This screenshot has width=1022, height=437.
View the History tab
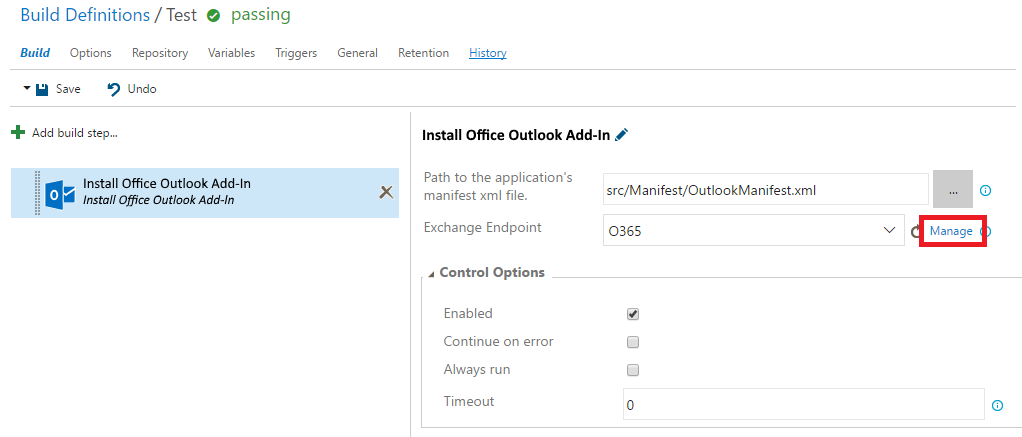488,53
